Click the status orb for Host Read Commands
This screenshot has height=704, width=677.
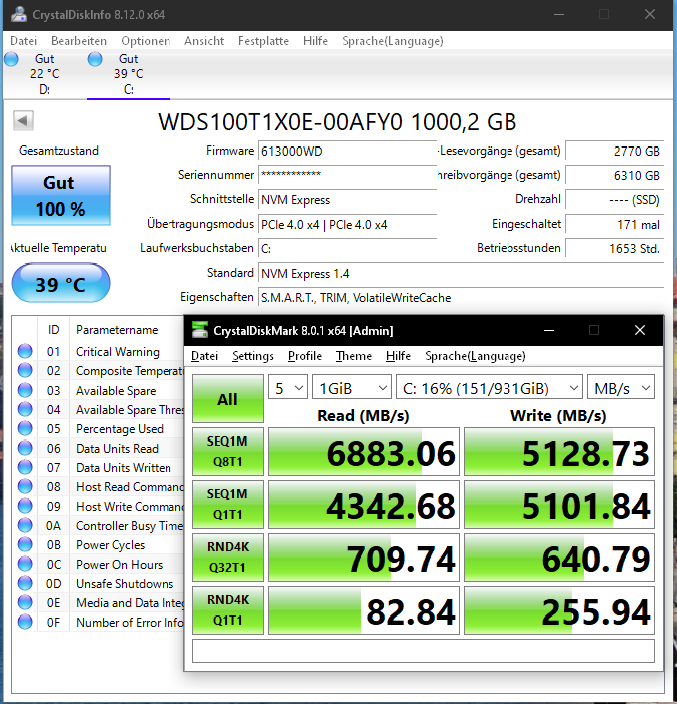pos(25,486)
